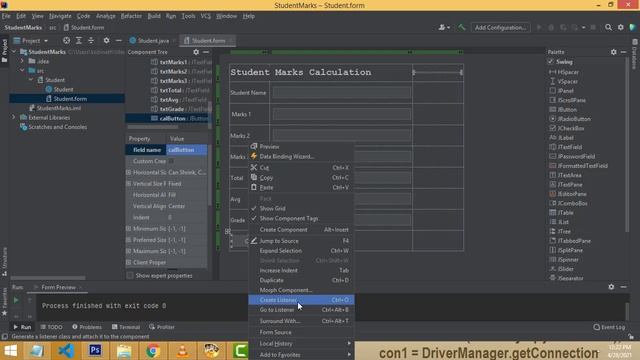
Task: Open Chrome from the taskbar
Action: (153, 351)
